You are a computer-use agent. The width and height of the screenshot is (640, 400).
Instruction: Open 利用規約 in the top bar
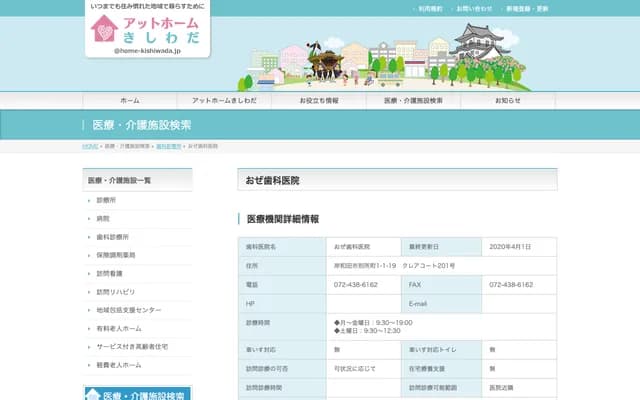[431, 9]
